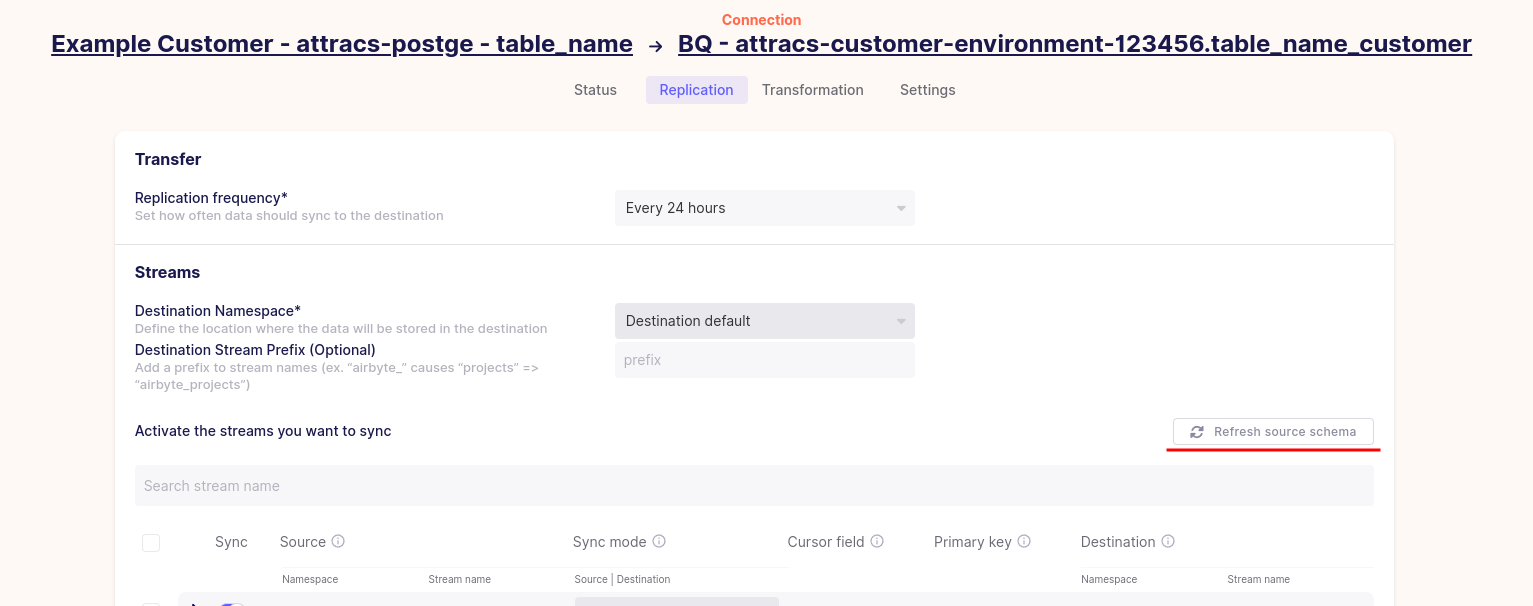Click the Sync column header

[231, 542]
